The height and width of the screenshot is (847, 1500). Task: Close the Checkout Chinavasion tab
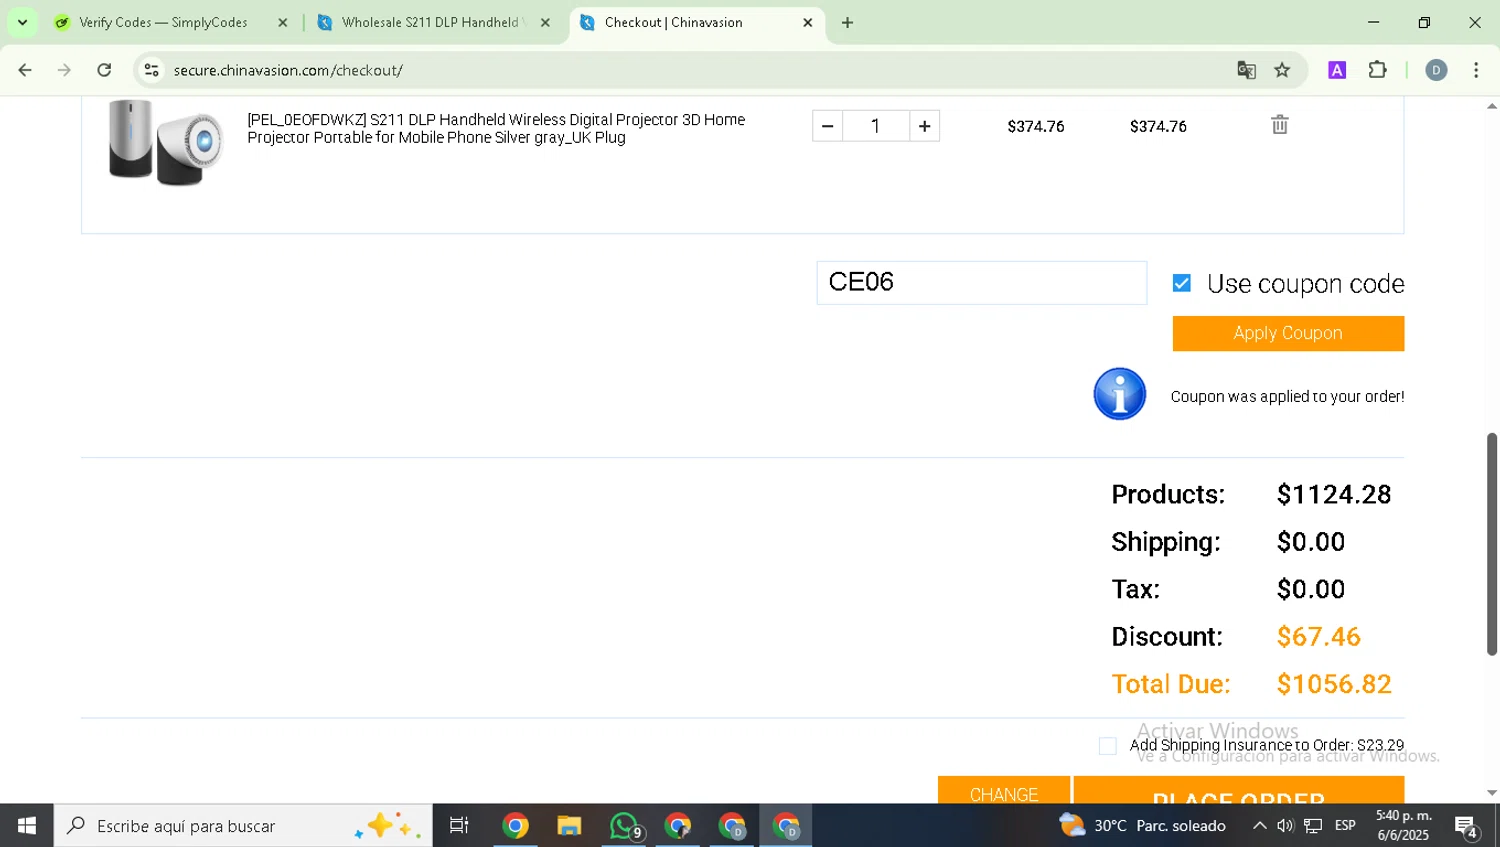point(808,22)
